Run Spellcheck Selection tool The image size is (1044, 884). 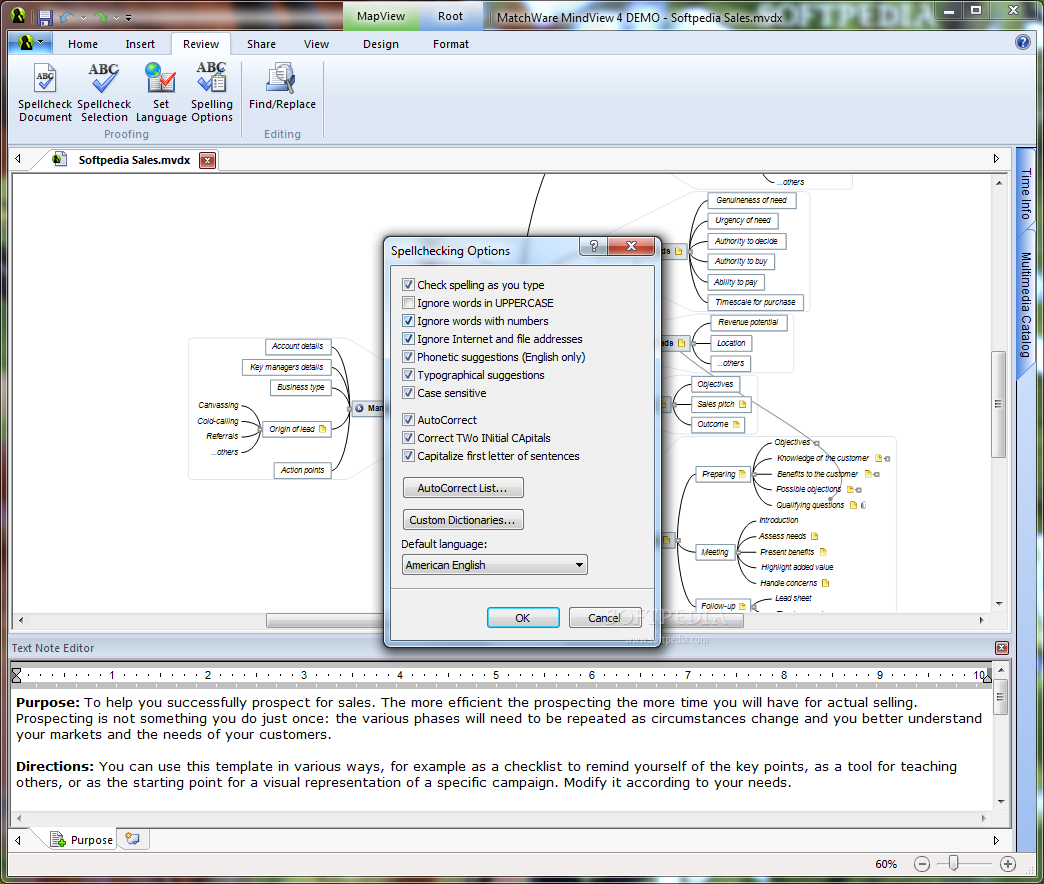[x=104, y=93]
